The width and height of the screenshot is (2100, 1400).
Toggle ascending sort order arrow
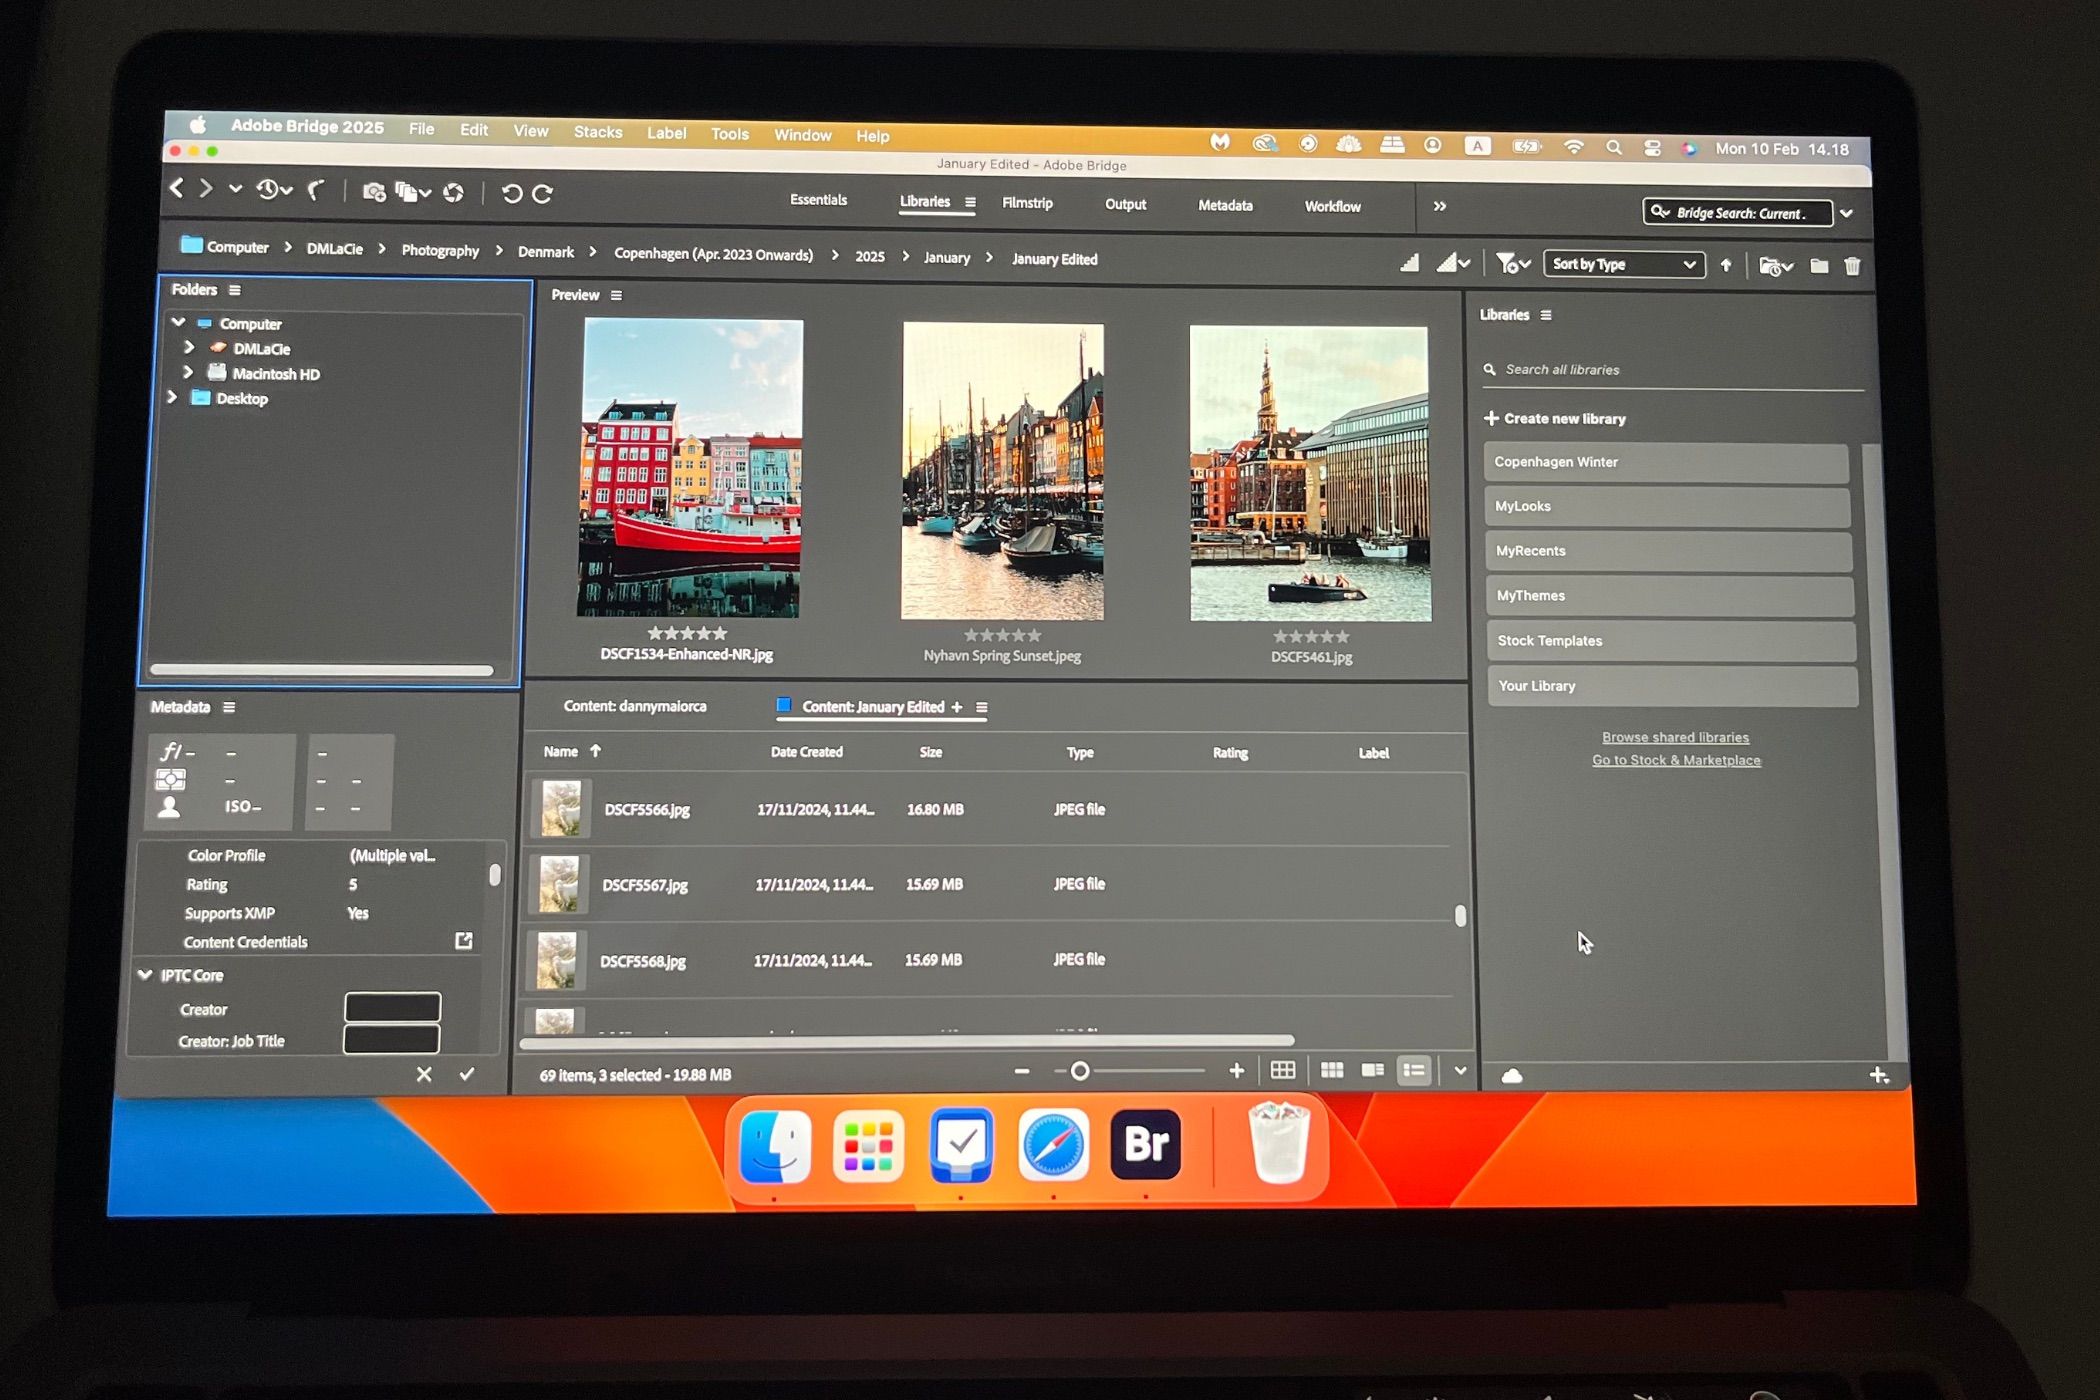[1727, 265]
